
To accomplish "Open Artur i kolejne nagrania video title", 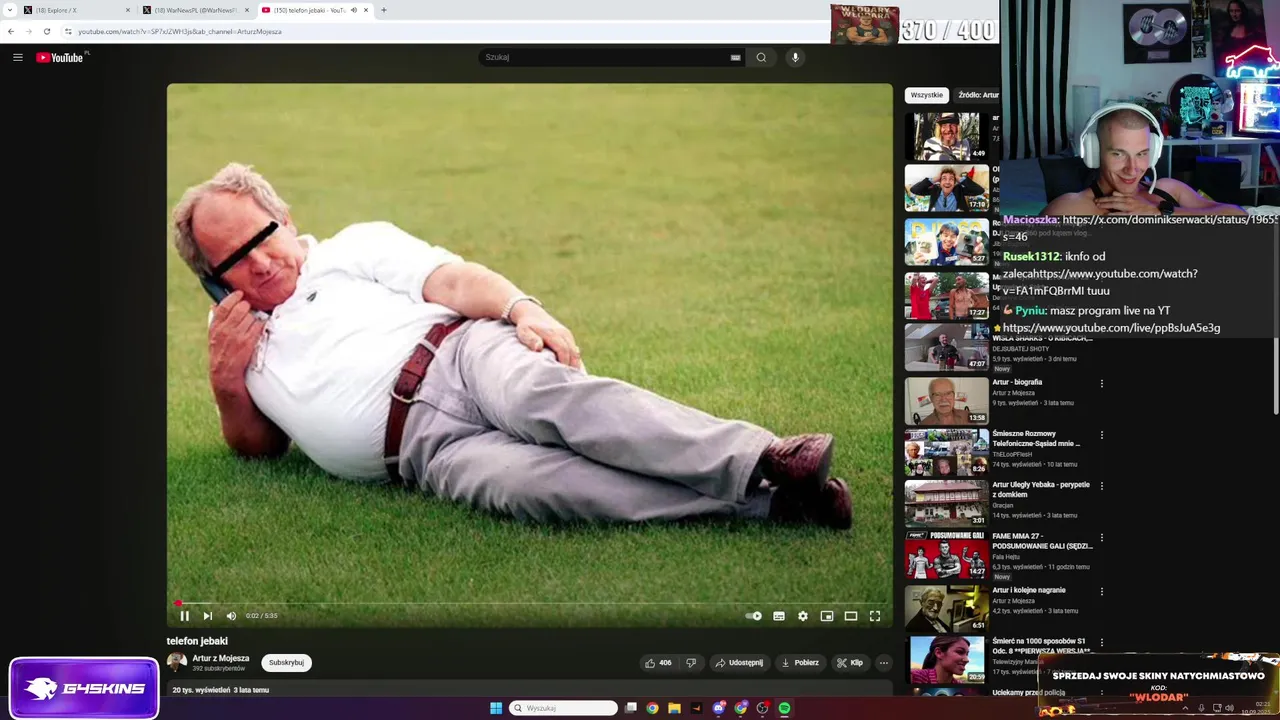I will (x=1028, y=590).
